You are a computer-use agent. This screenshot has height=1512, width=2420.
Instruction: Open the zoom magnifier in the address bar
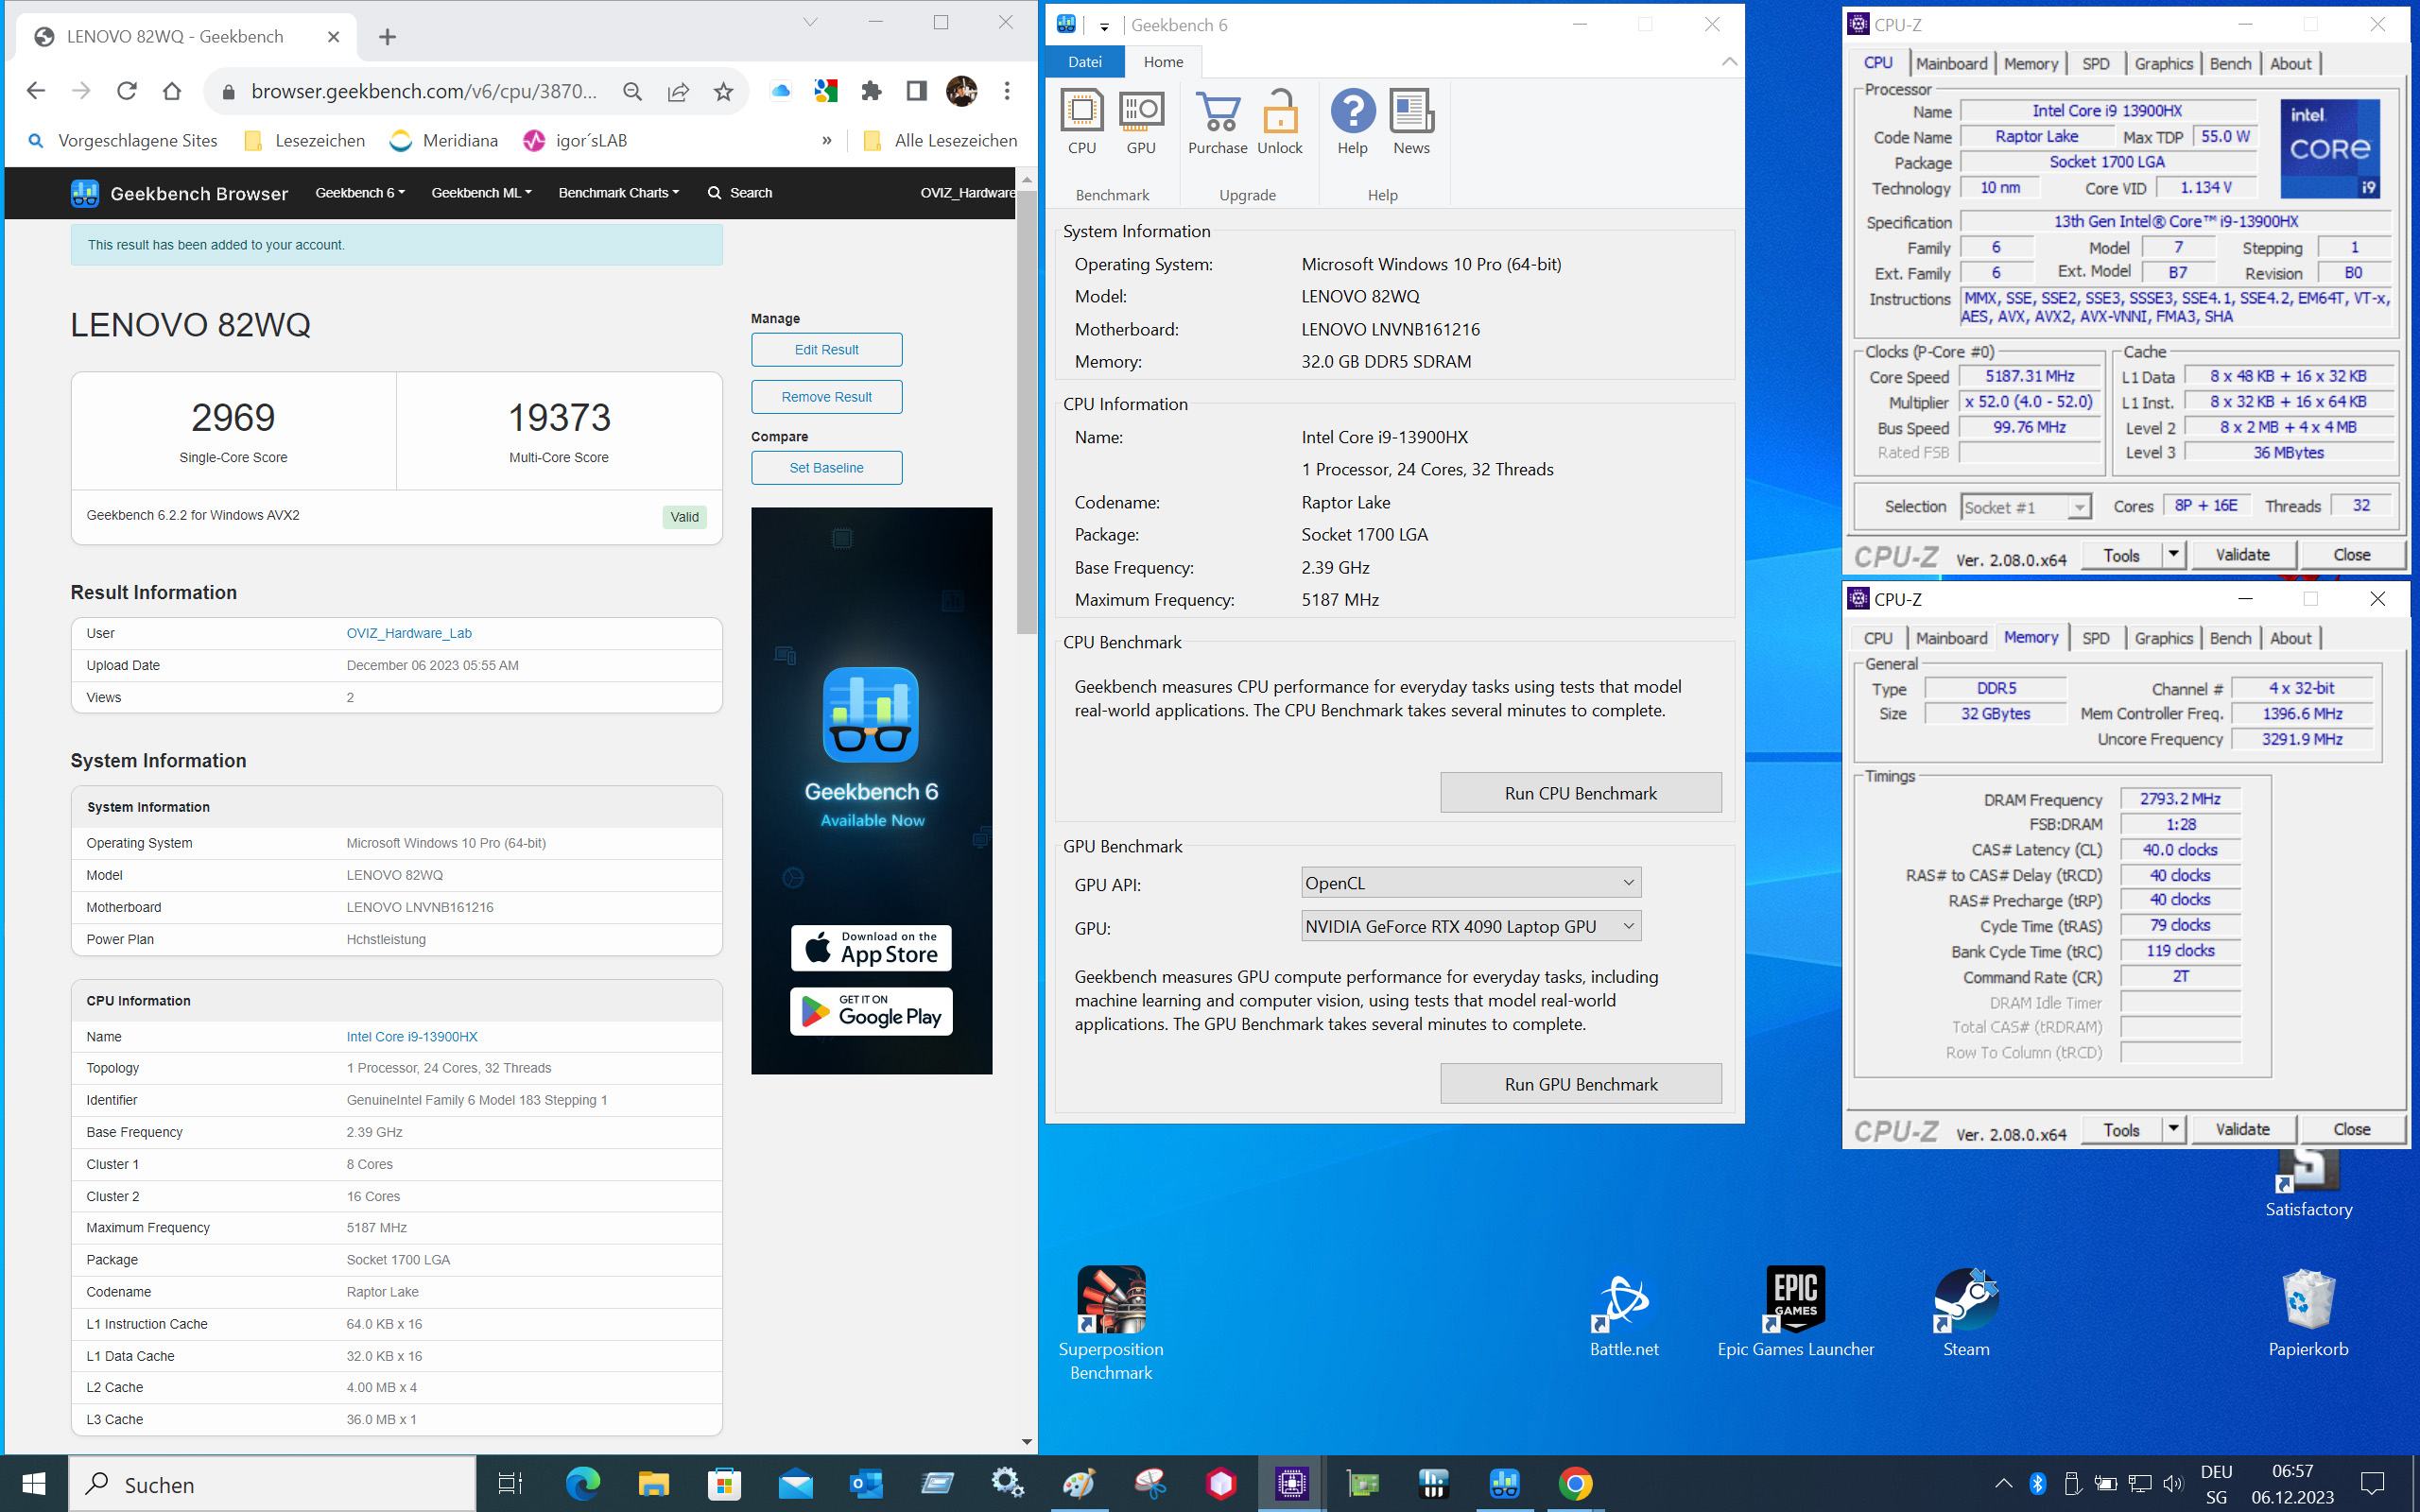pyautogui.click(x=632, y=91)
